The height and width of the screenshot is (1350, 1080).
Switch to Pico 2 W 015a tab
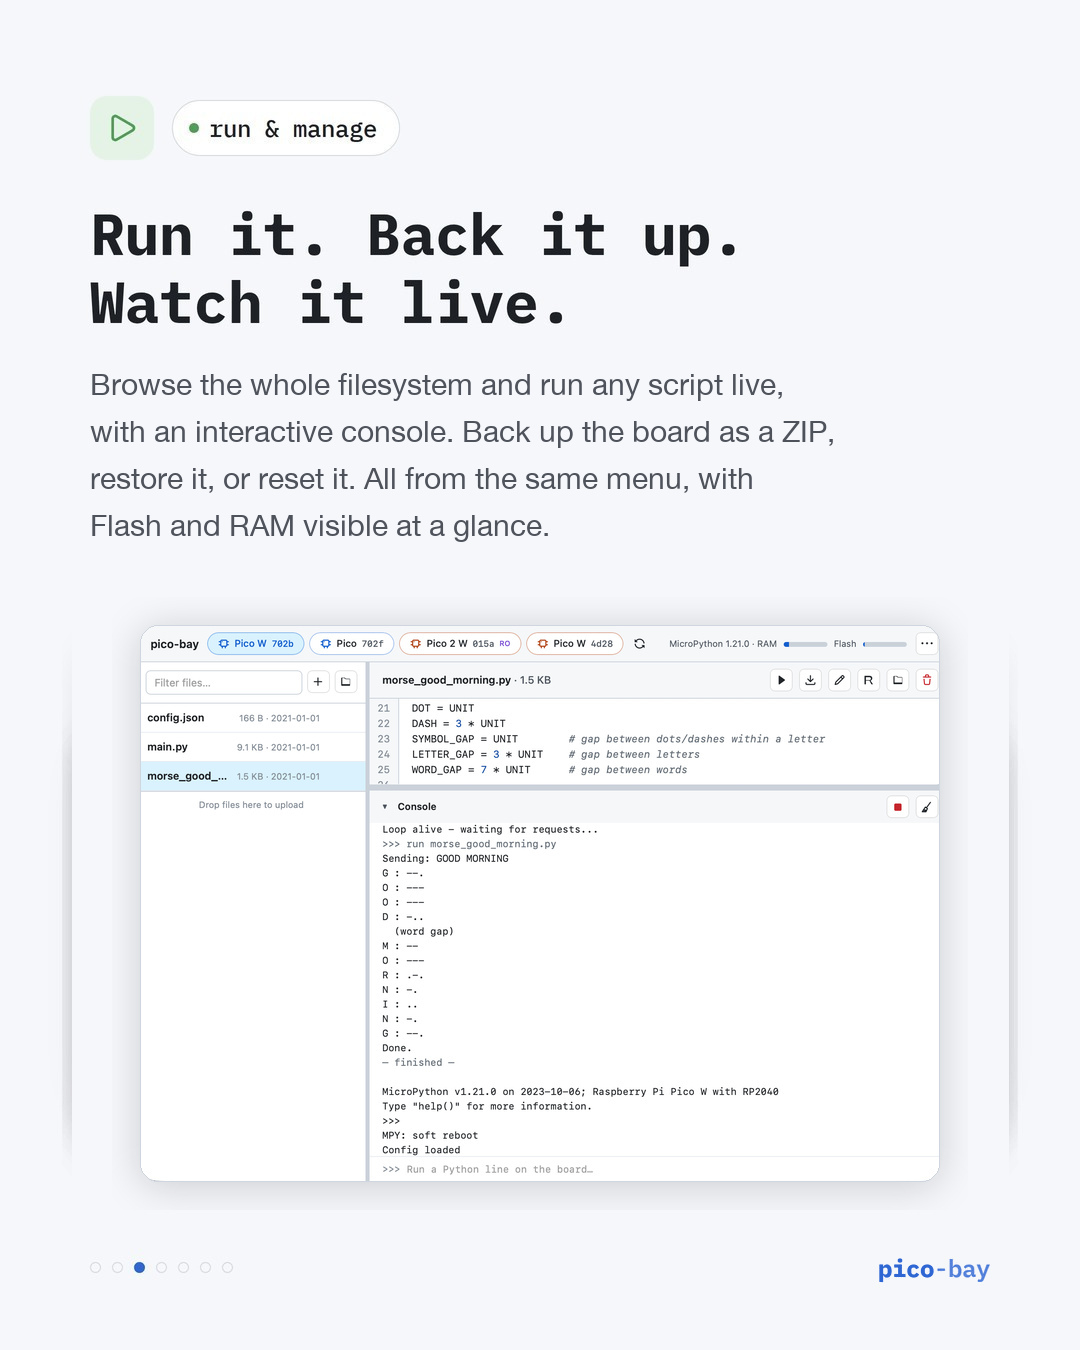click(460, 644)
